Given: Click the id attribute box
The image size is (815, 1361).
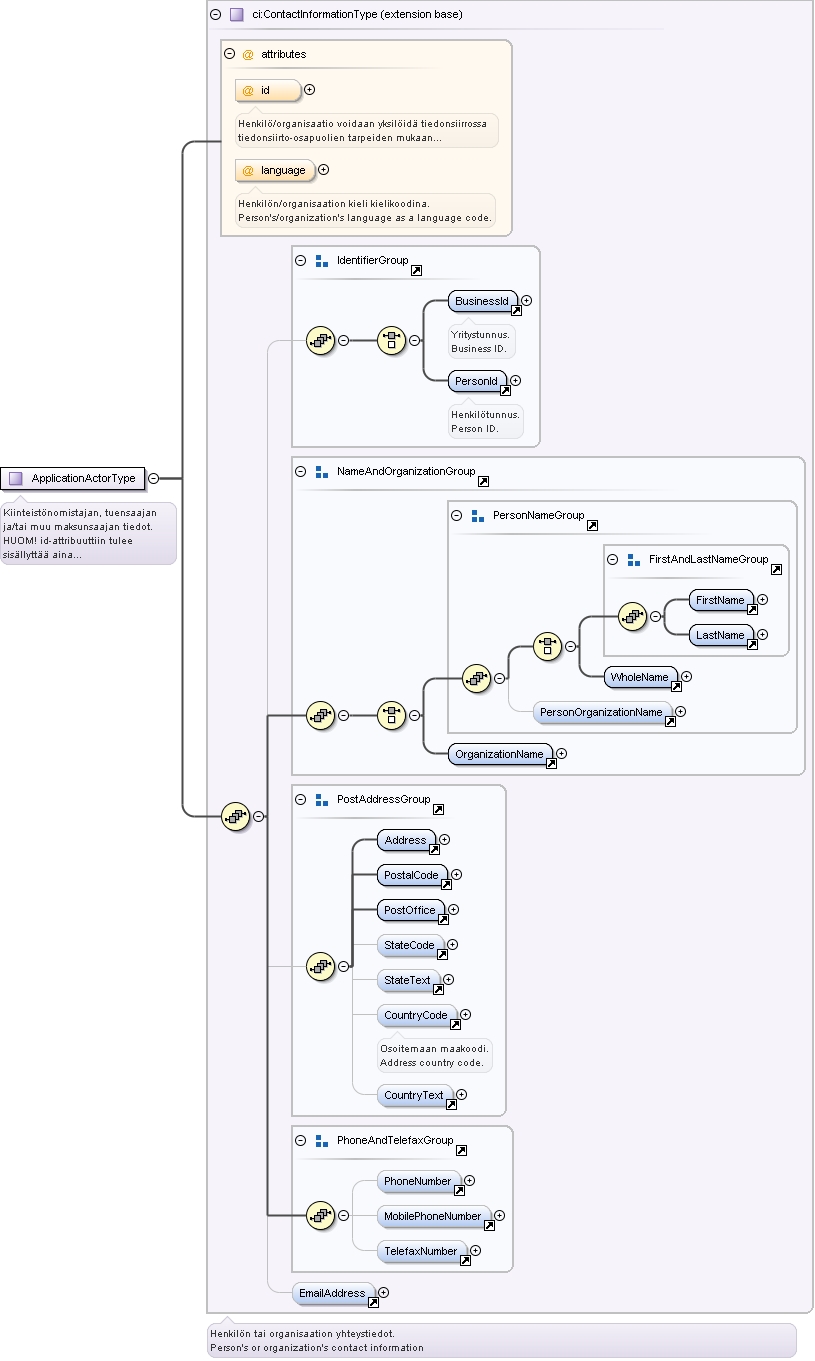Looking at the screenshot, I should (268, 90).
